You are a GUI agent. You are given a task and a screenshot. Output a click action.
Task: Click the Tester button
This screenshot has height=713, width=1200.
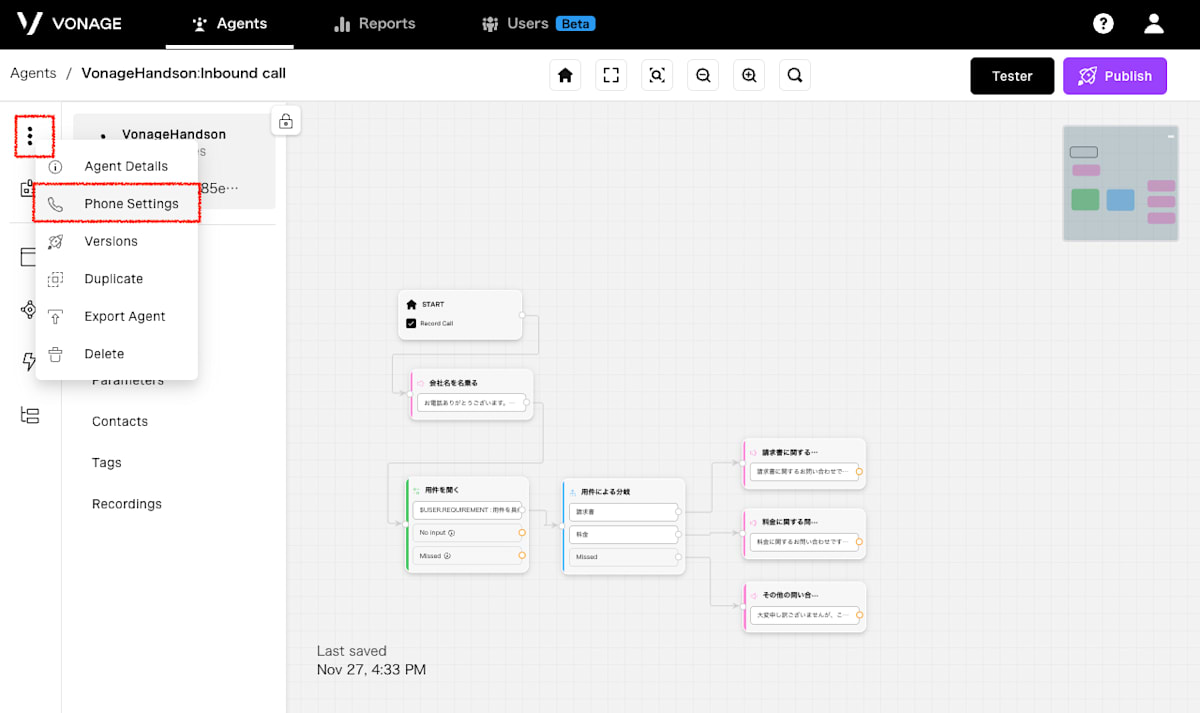pos(1012,76)
